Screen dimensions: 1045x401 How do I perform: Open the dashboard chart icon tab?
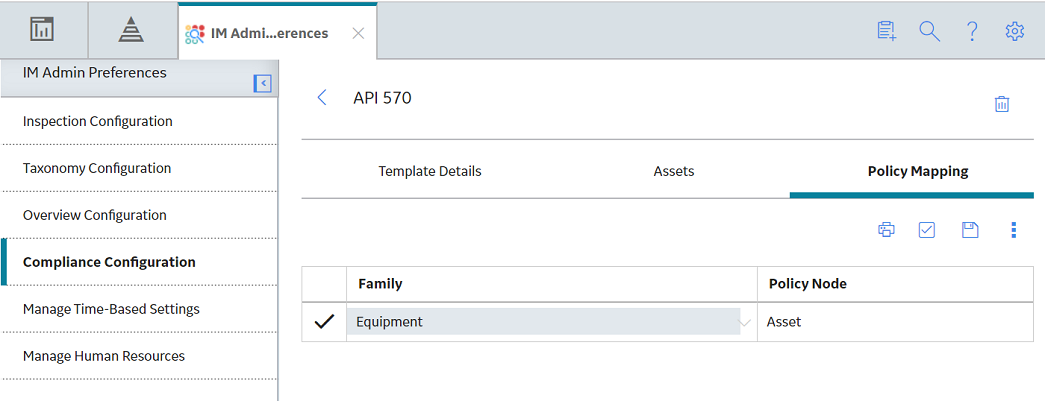(43, 30)
